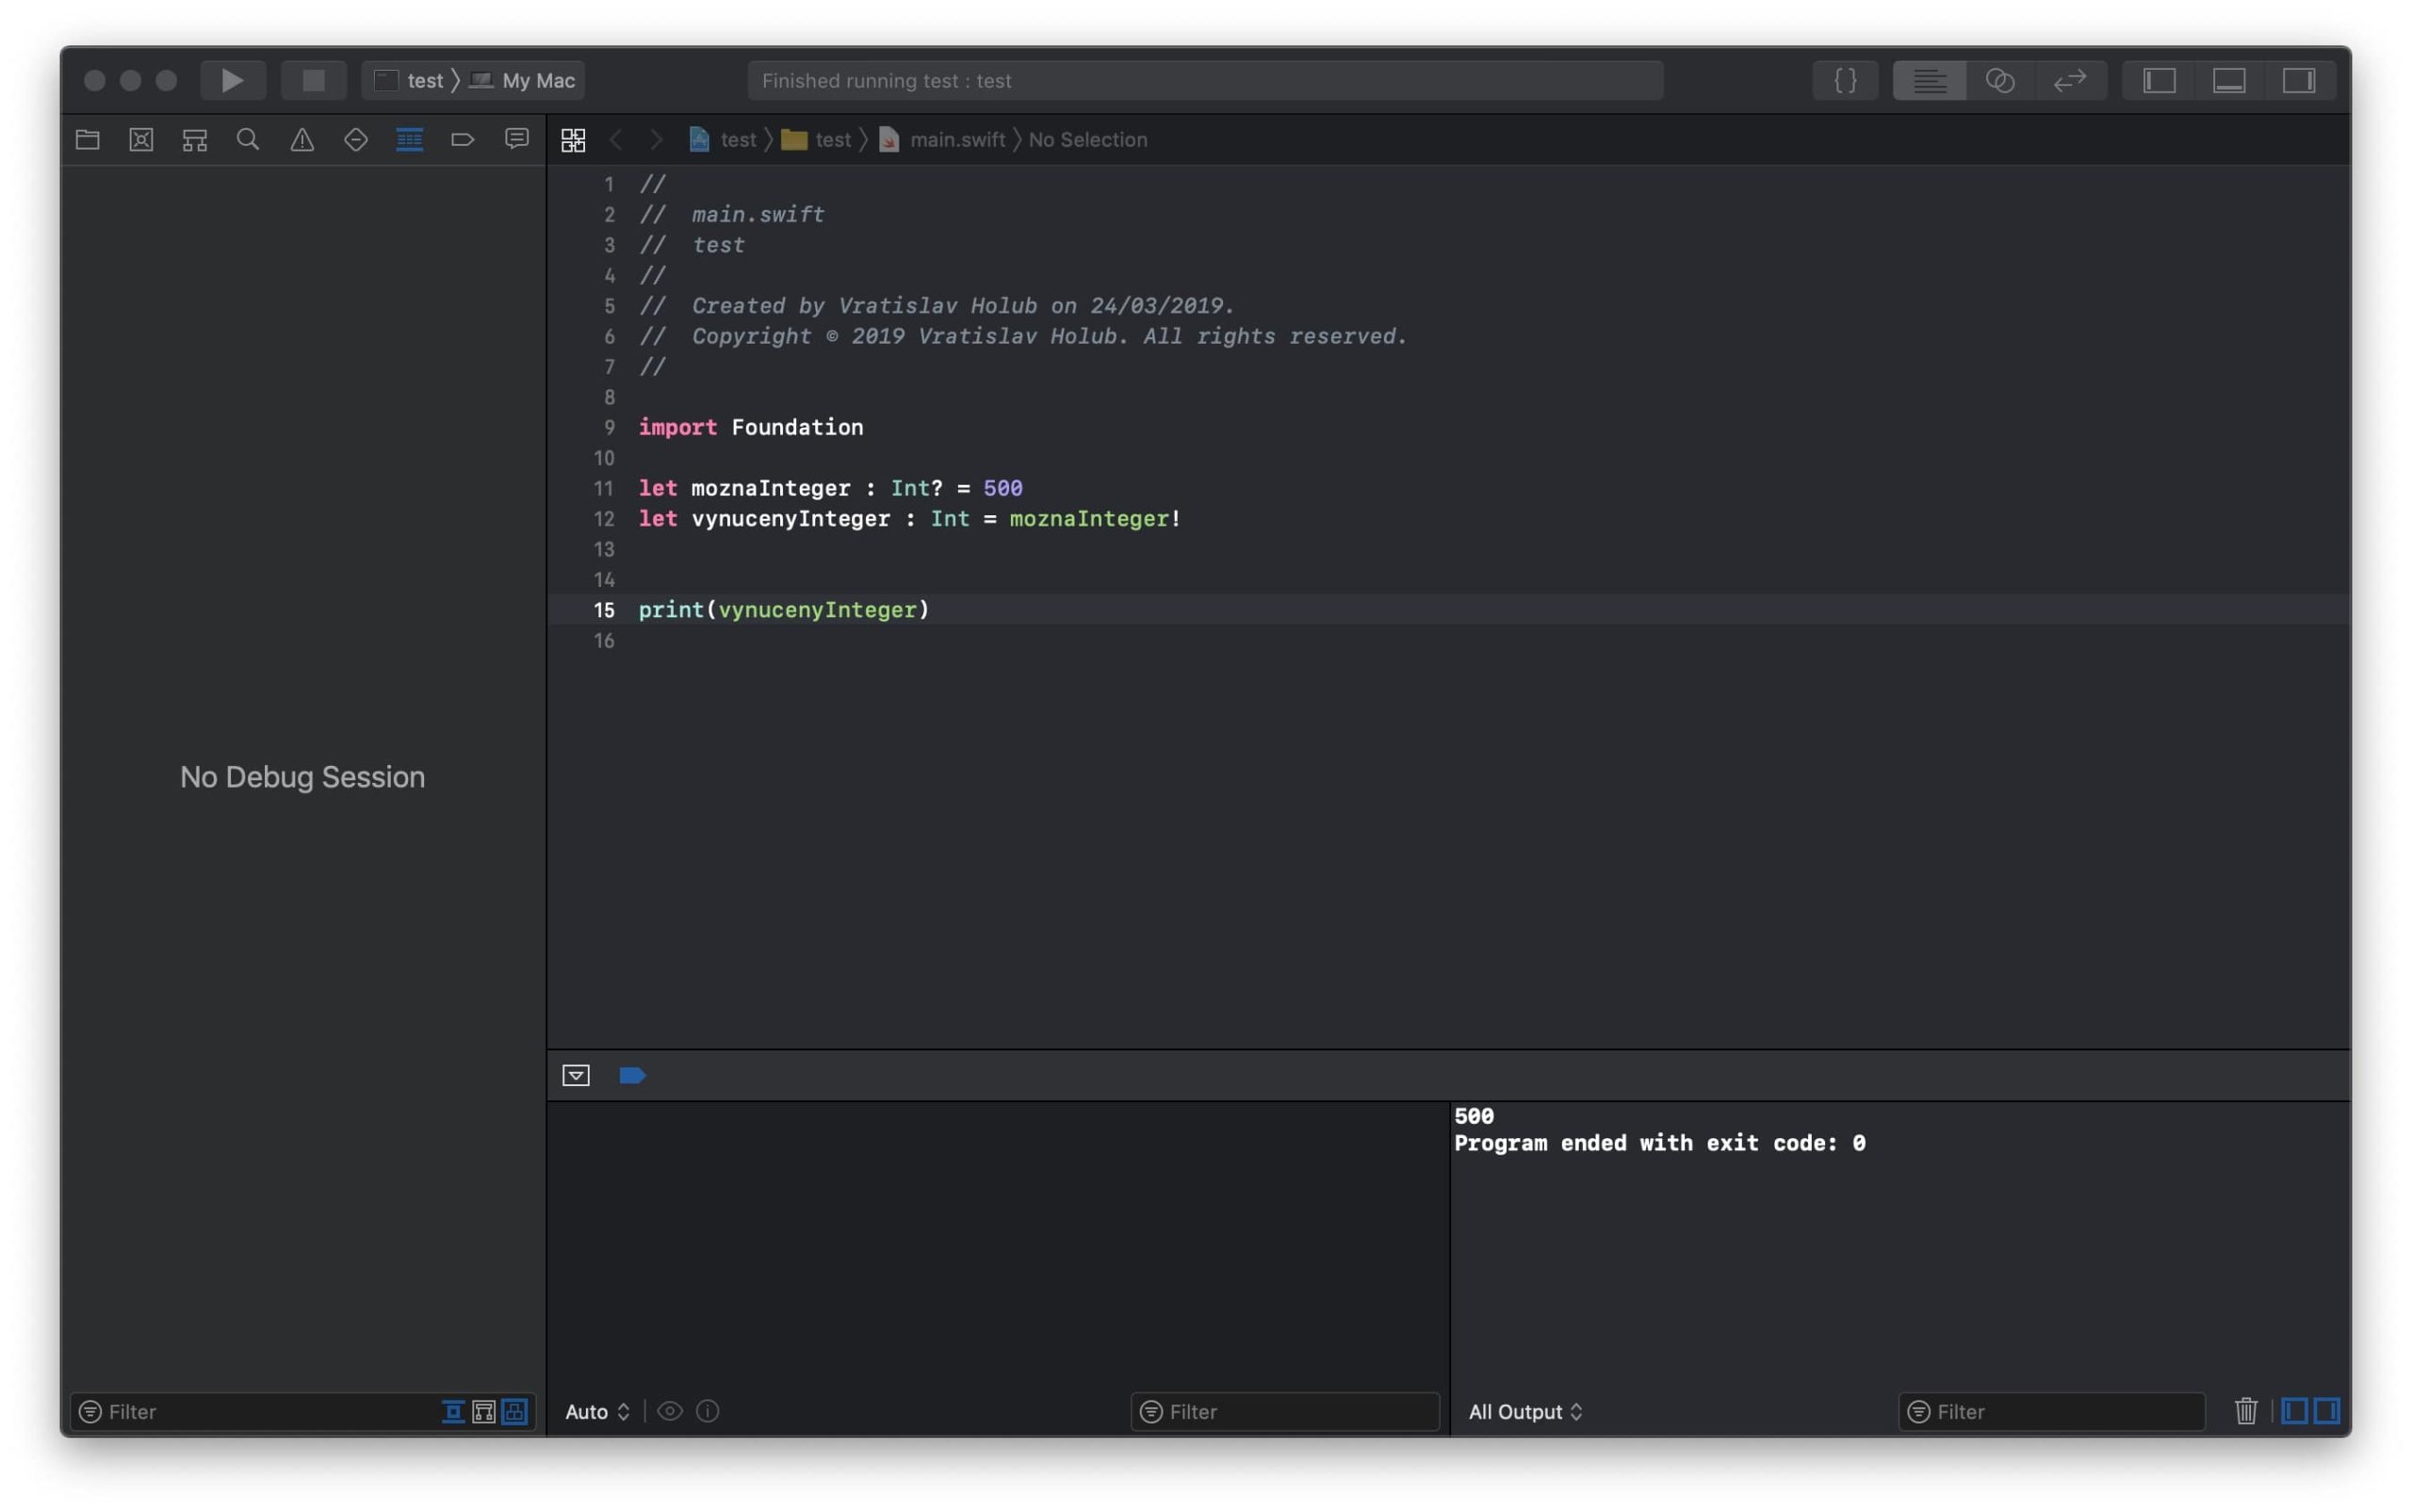Toggle the left Navigator panel

(2159, 80)
